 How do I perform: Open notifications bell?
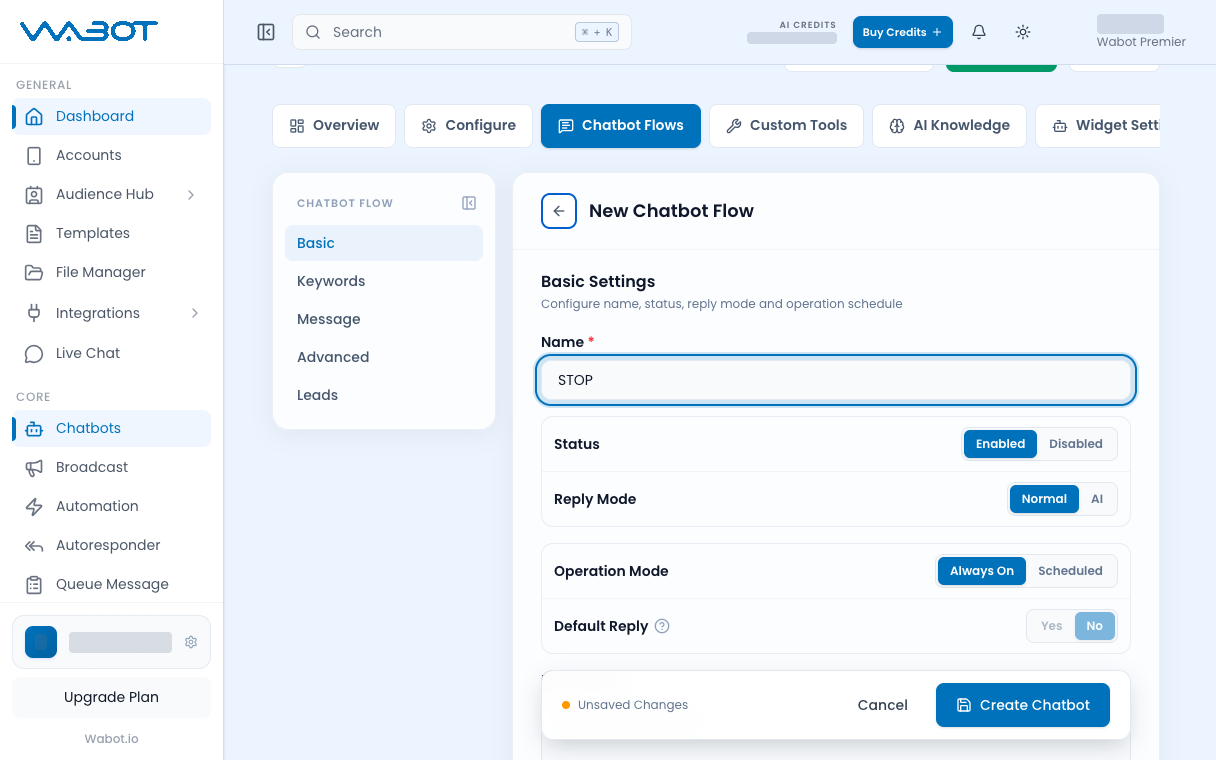pyautogui.click(x=979, y=32)
